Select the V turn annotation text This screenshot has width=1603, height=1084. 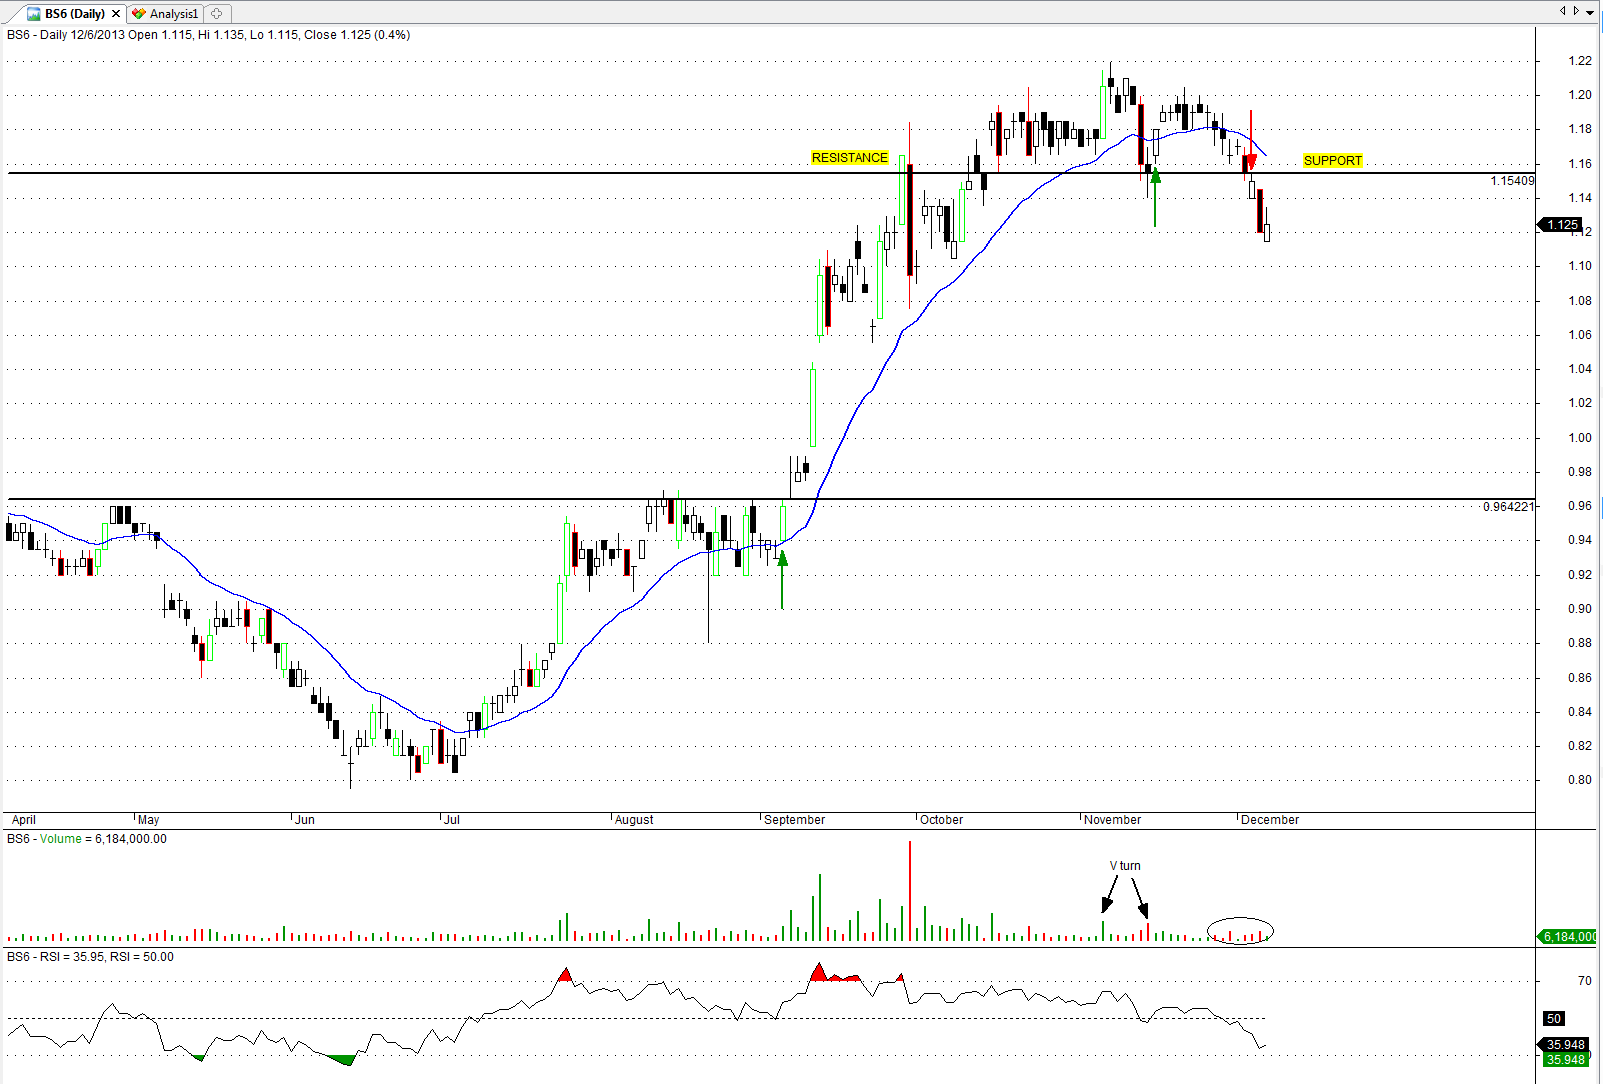(1125, 866)
